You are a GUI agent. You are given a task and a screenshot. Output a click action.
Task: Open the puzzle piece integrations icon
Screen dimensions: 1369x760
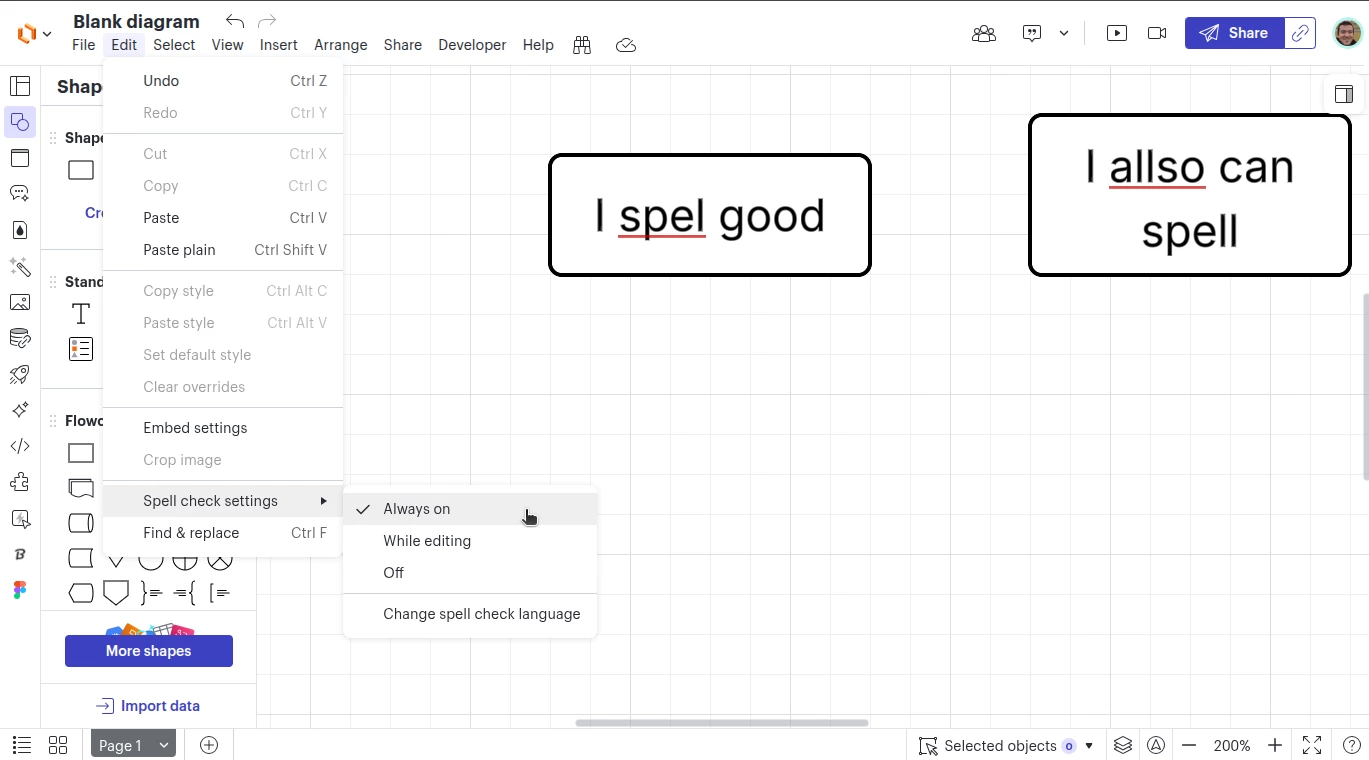pyautogui.click(x=20, y=482)
